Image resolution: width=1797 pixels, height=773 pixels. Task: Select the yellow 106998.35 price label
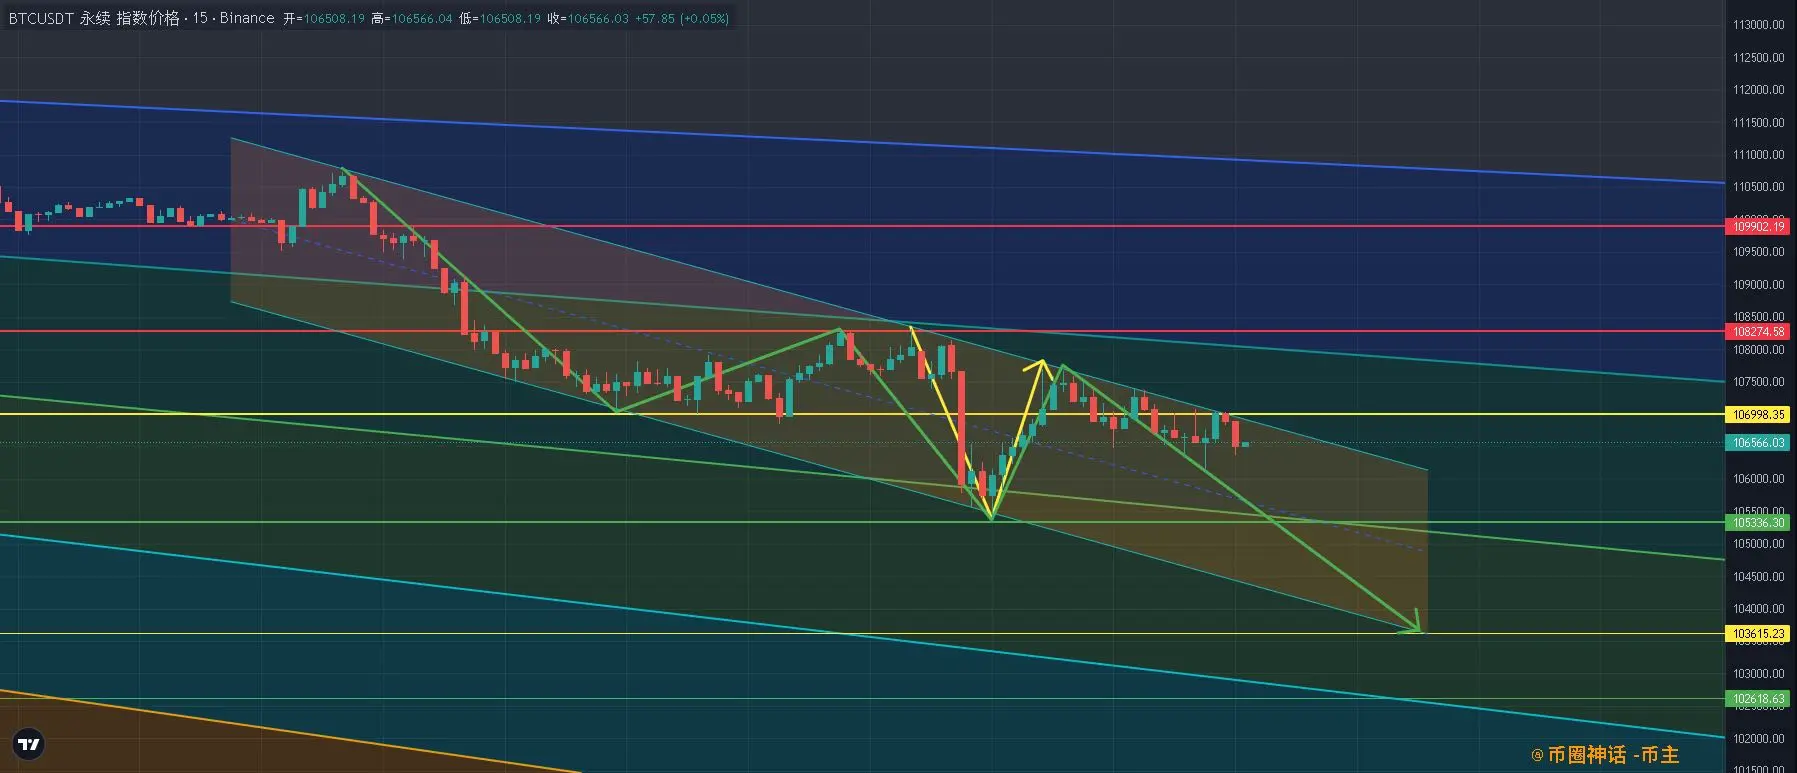tap(1759, 414)
